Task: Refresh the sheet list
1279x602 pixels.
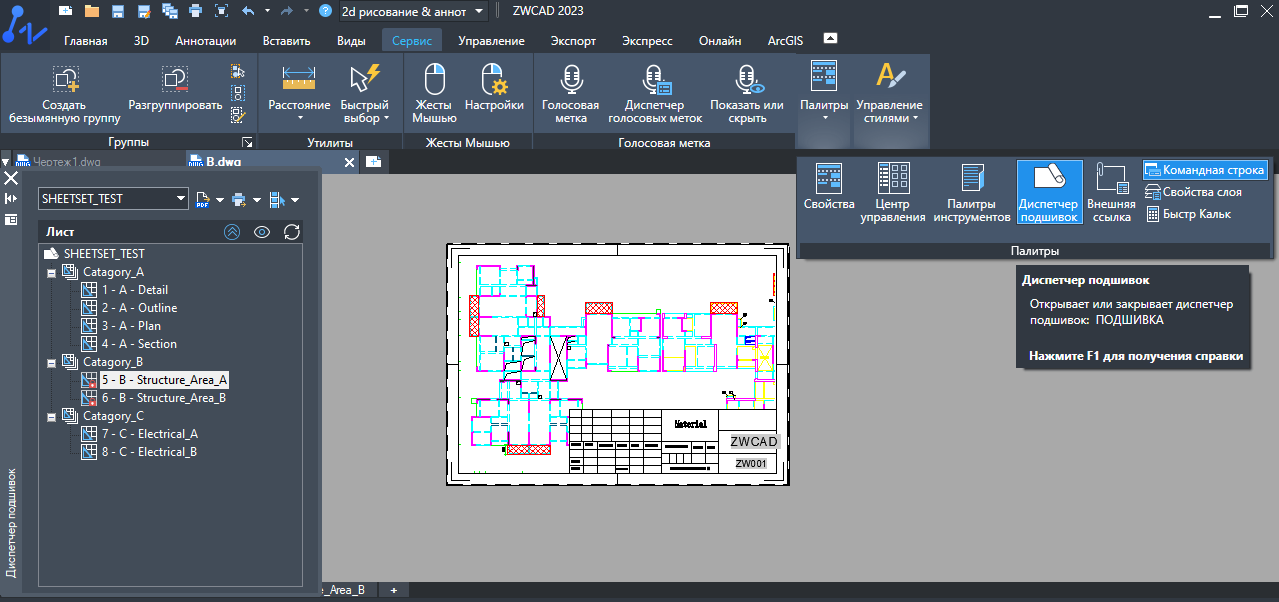Action: pyautogui.click(x=292, y=232)
